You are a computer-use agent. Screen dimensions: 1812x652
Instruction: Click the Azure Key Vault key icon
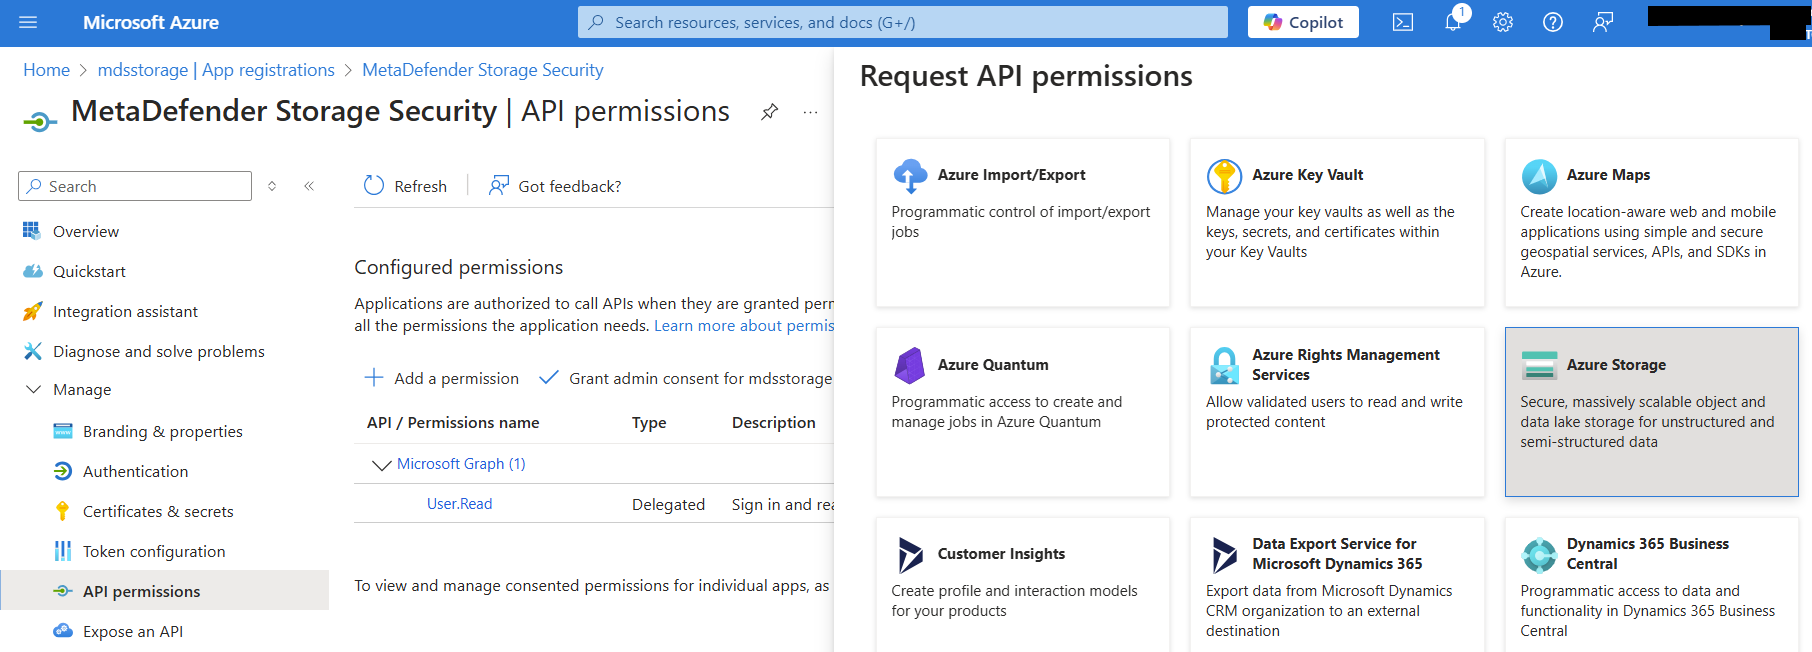[x=1224, y=175]
